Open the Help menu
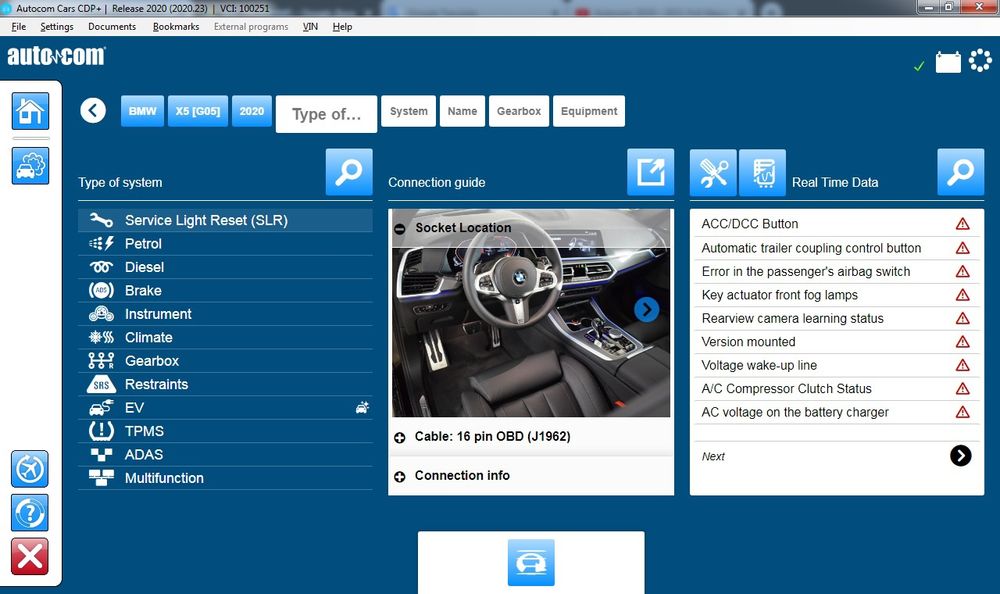The image size is (1000, 594). (x=342, y=27)
